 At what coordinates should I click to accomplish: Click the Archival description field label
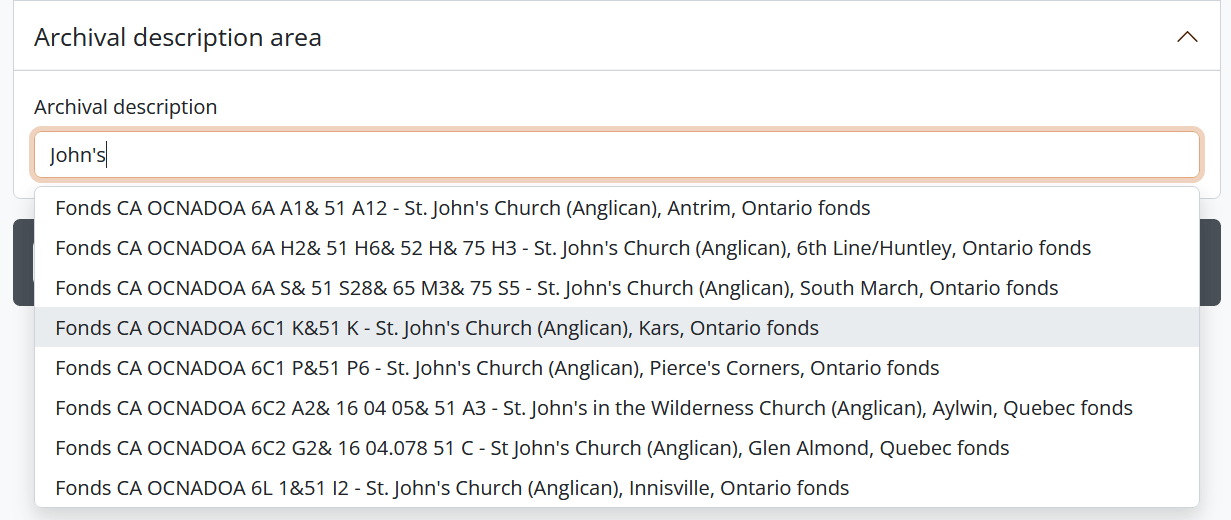click(x=125, y=106)
